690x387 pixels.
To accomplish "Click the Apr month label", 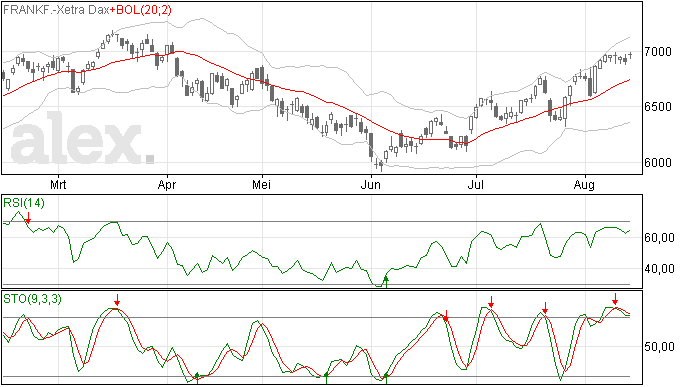I will coord(167,184).
